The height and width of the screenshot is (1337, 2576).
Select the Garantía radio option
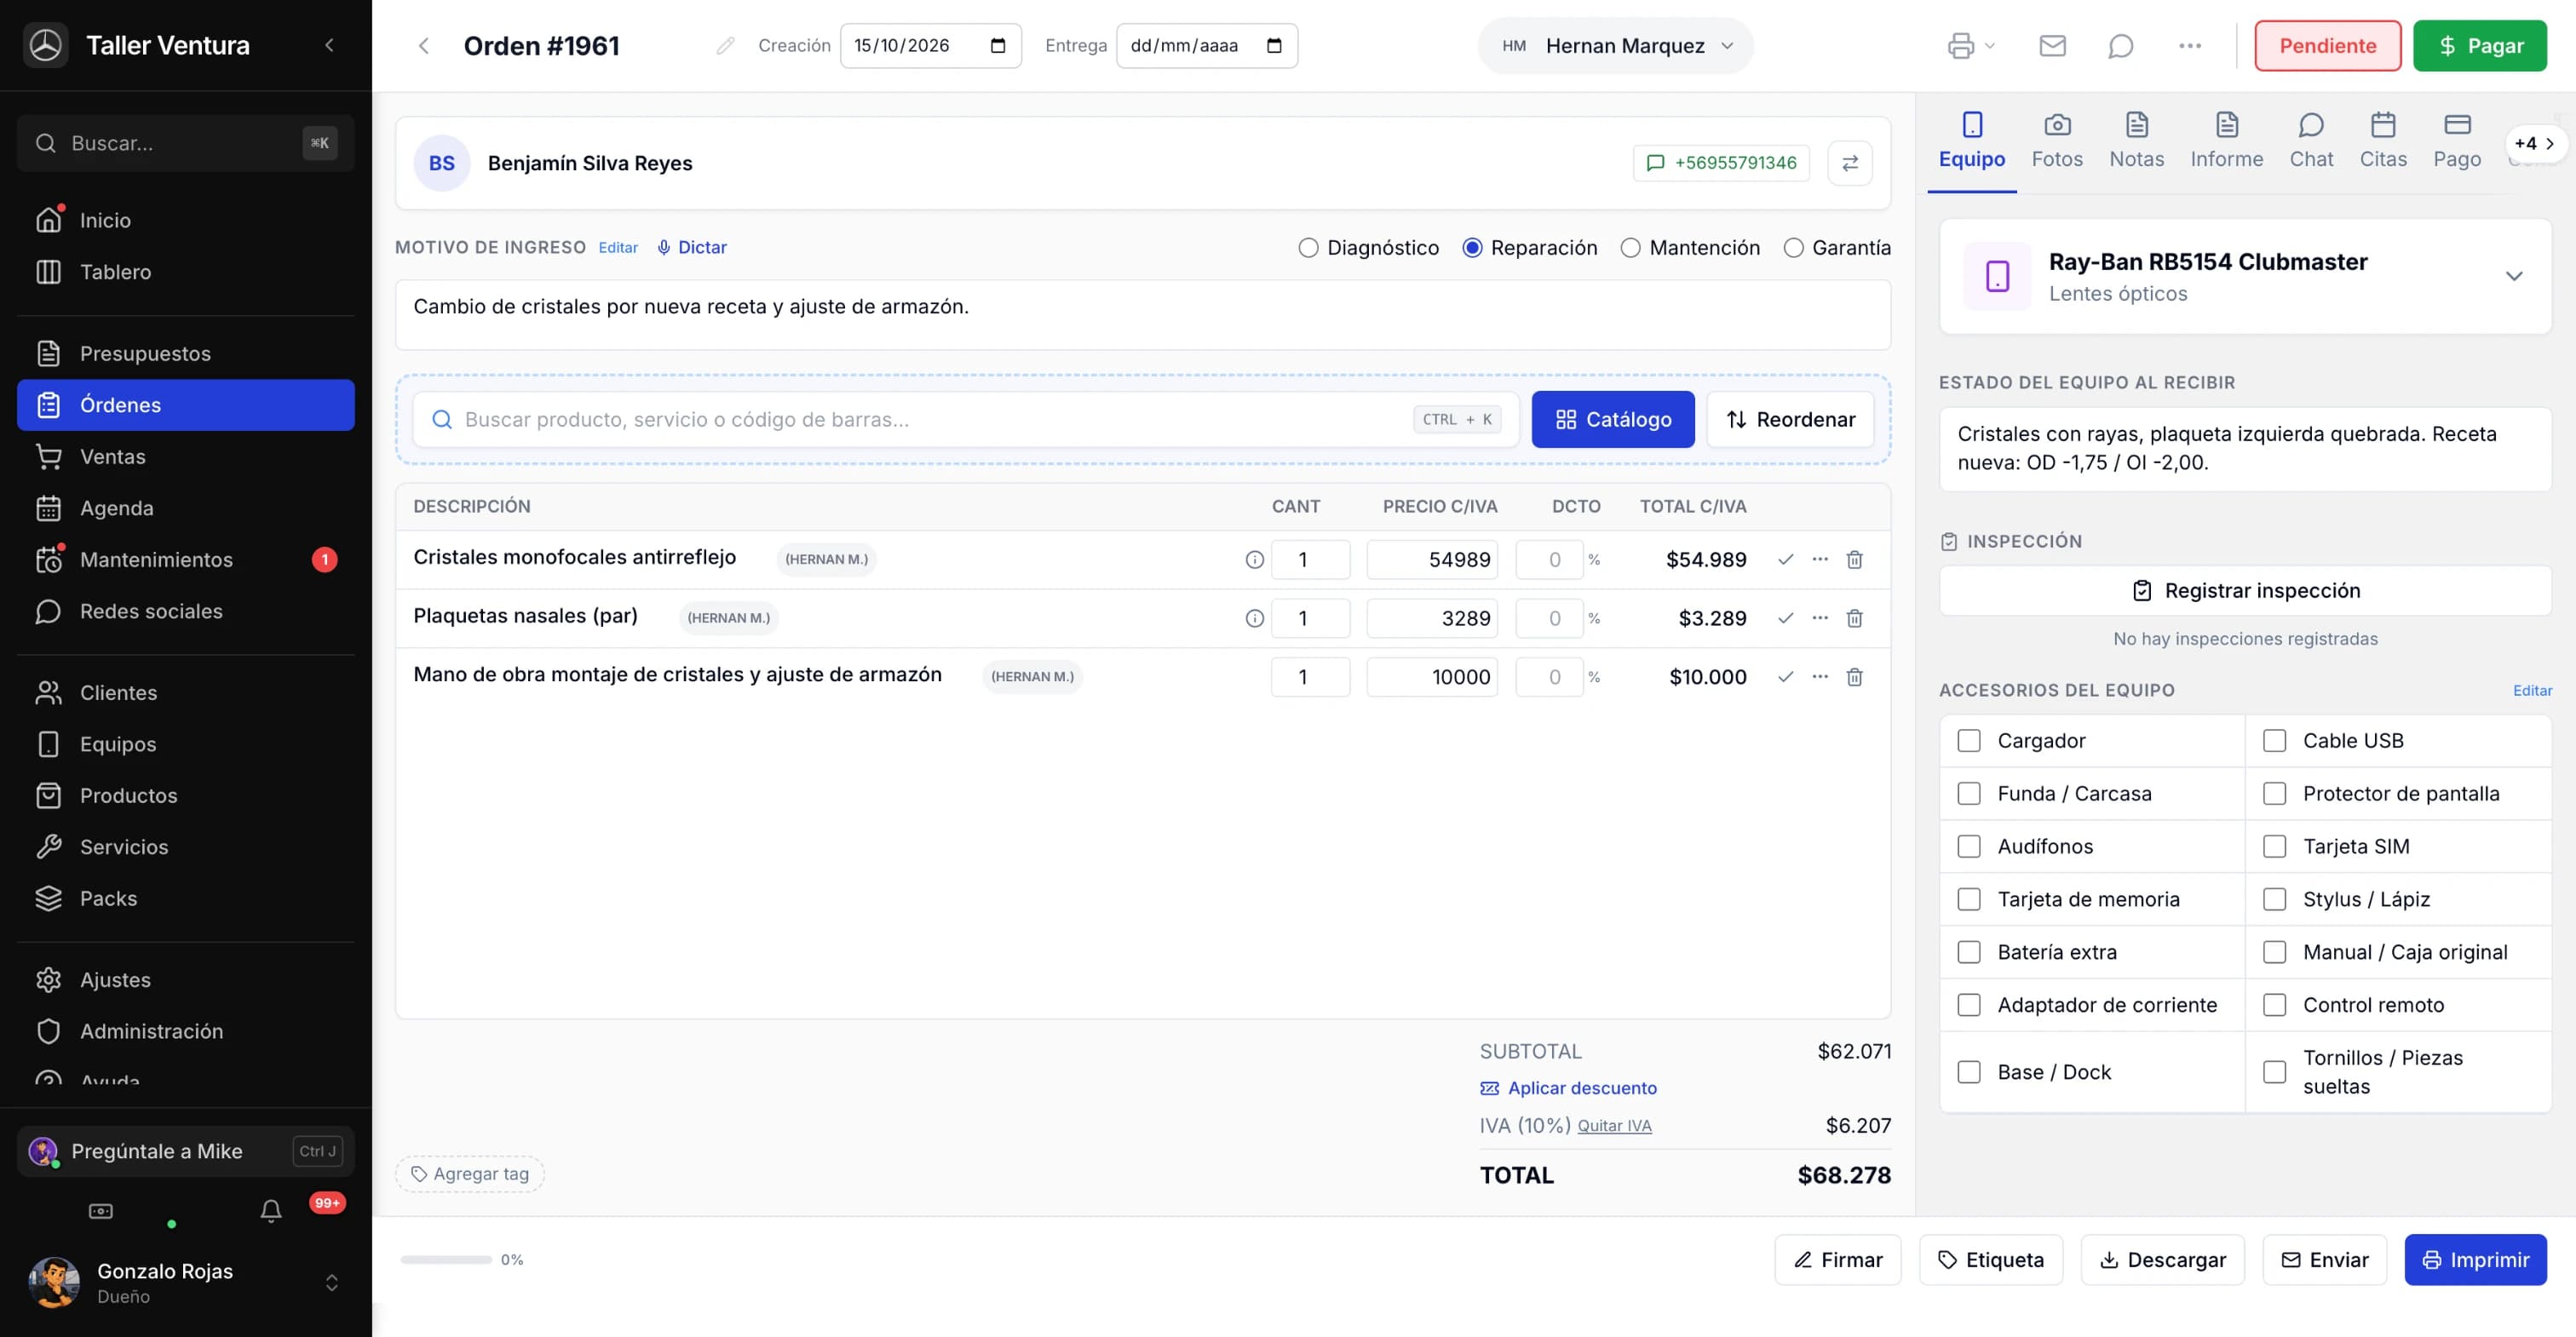click(x=1793, y=248)
